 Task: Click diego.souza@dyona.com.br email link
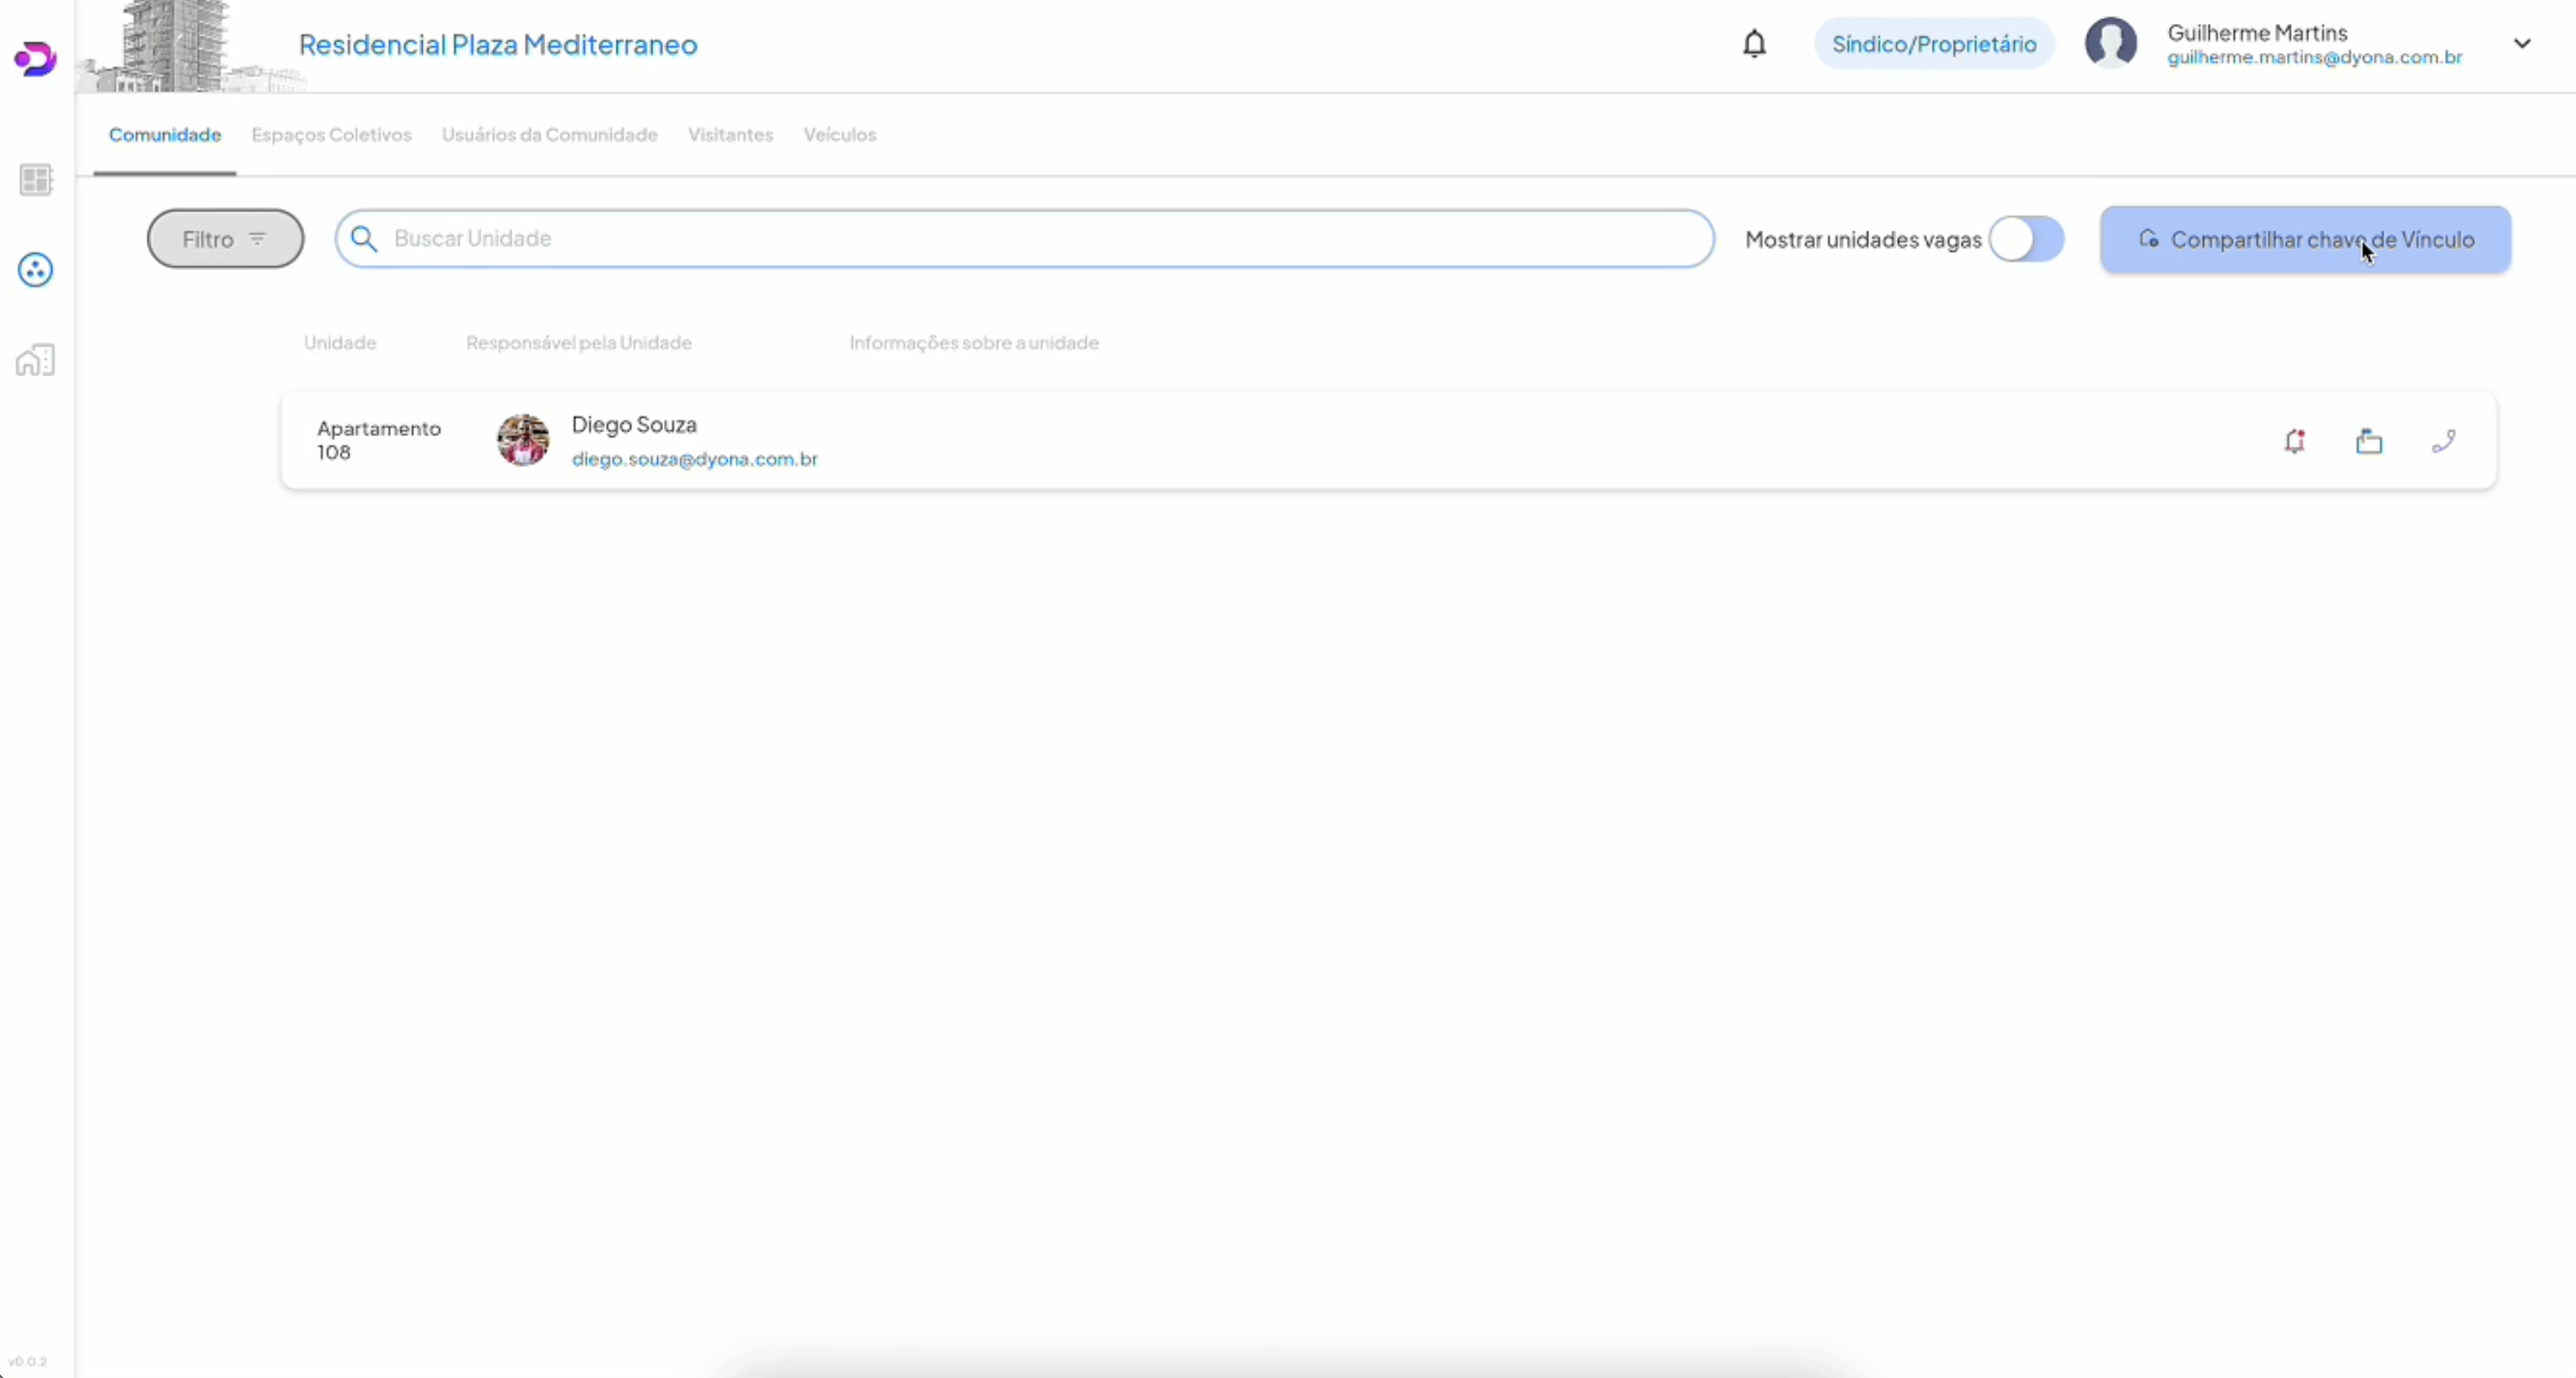pyautogui.click(x=694, y=459)
